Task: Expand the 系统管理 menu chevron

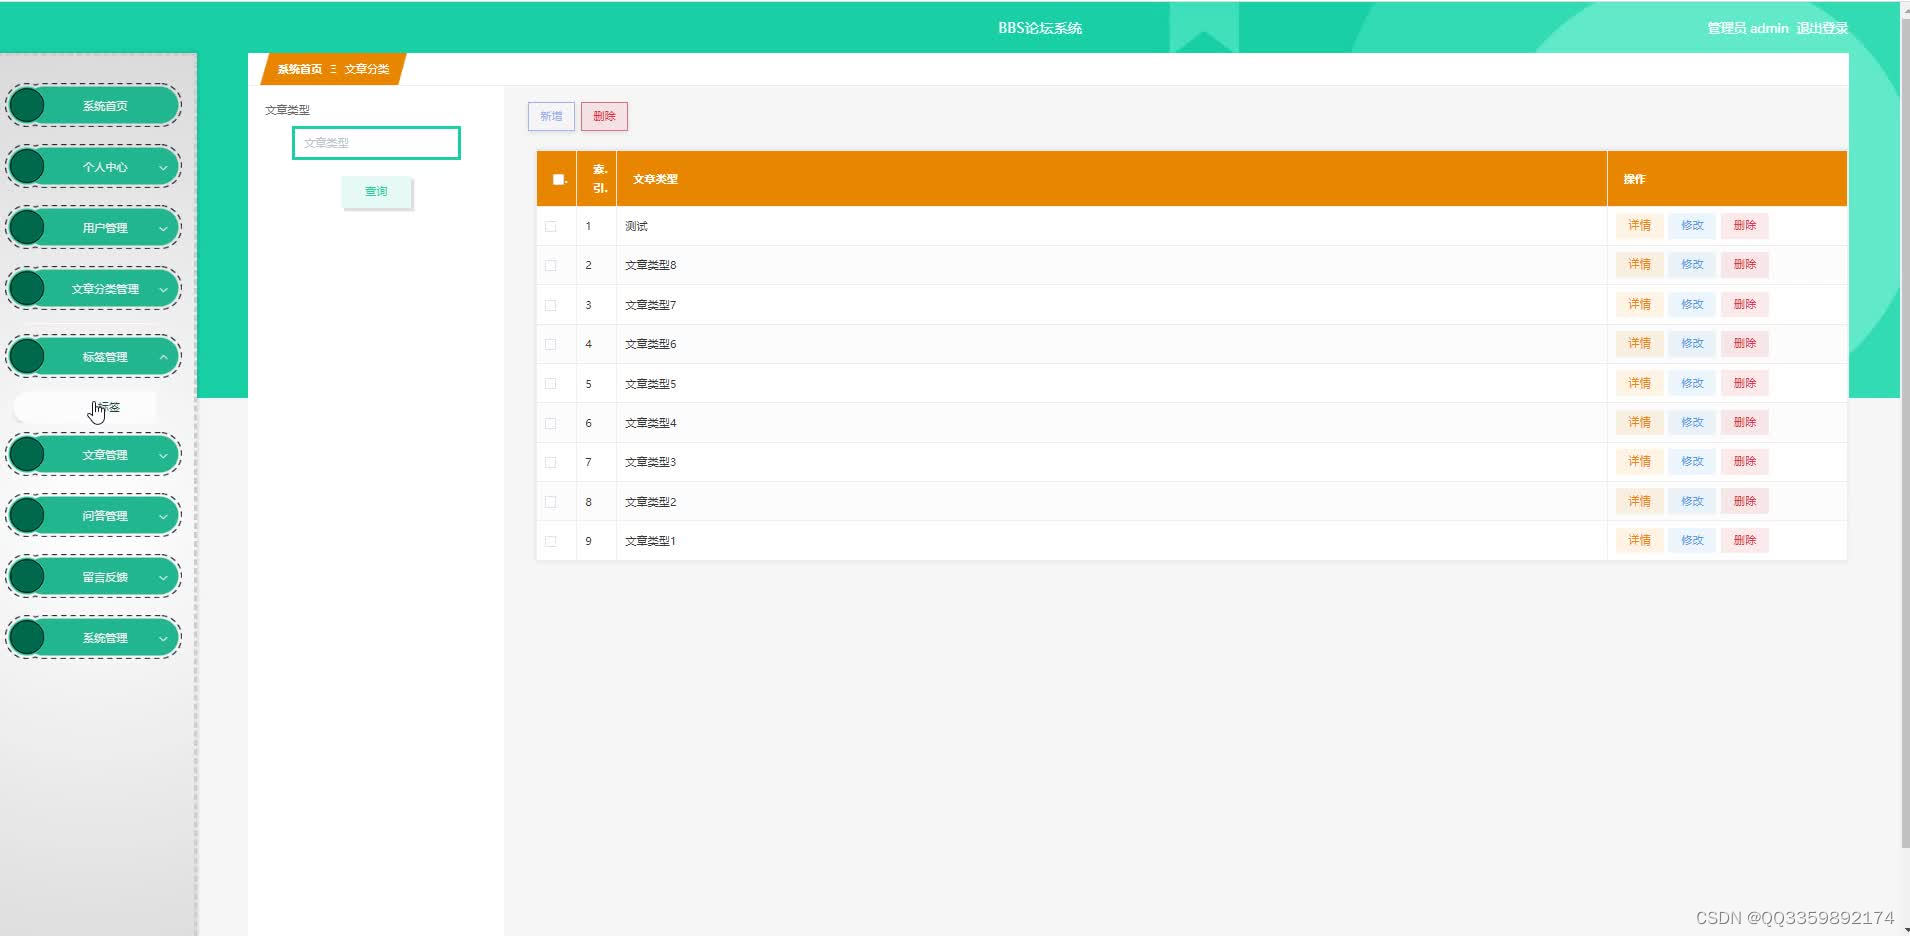Action: tap(163, 639)
